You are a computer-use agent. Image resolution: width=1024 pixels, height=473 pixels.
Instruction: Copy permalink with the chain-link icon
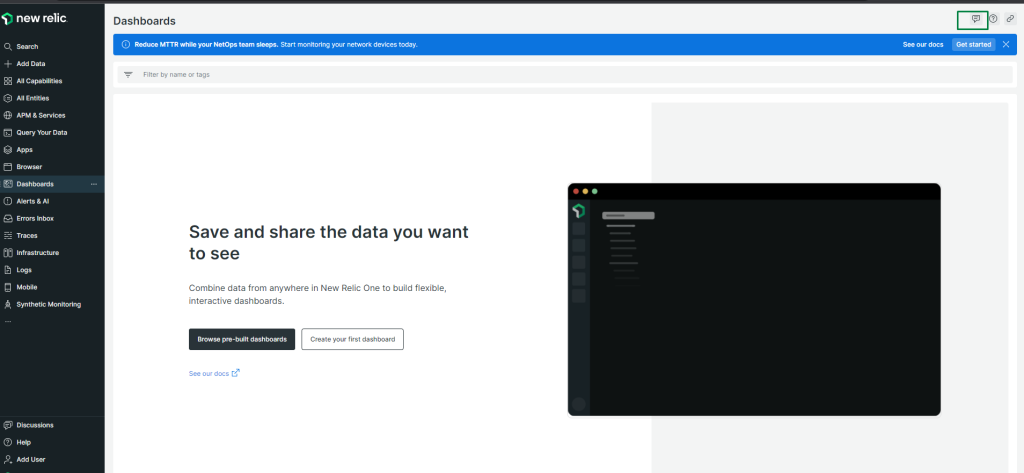click(x=1010, y=19)
